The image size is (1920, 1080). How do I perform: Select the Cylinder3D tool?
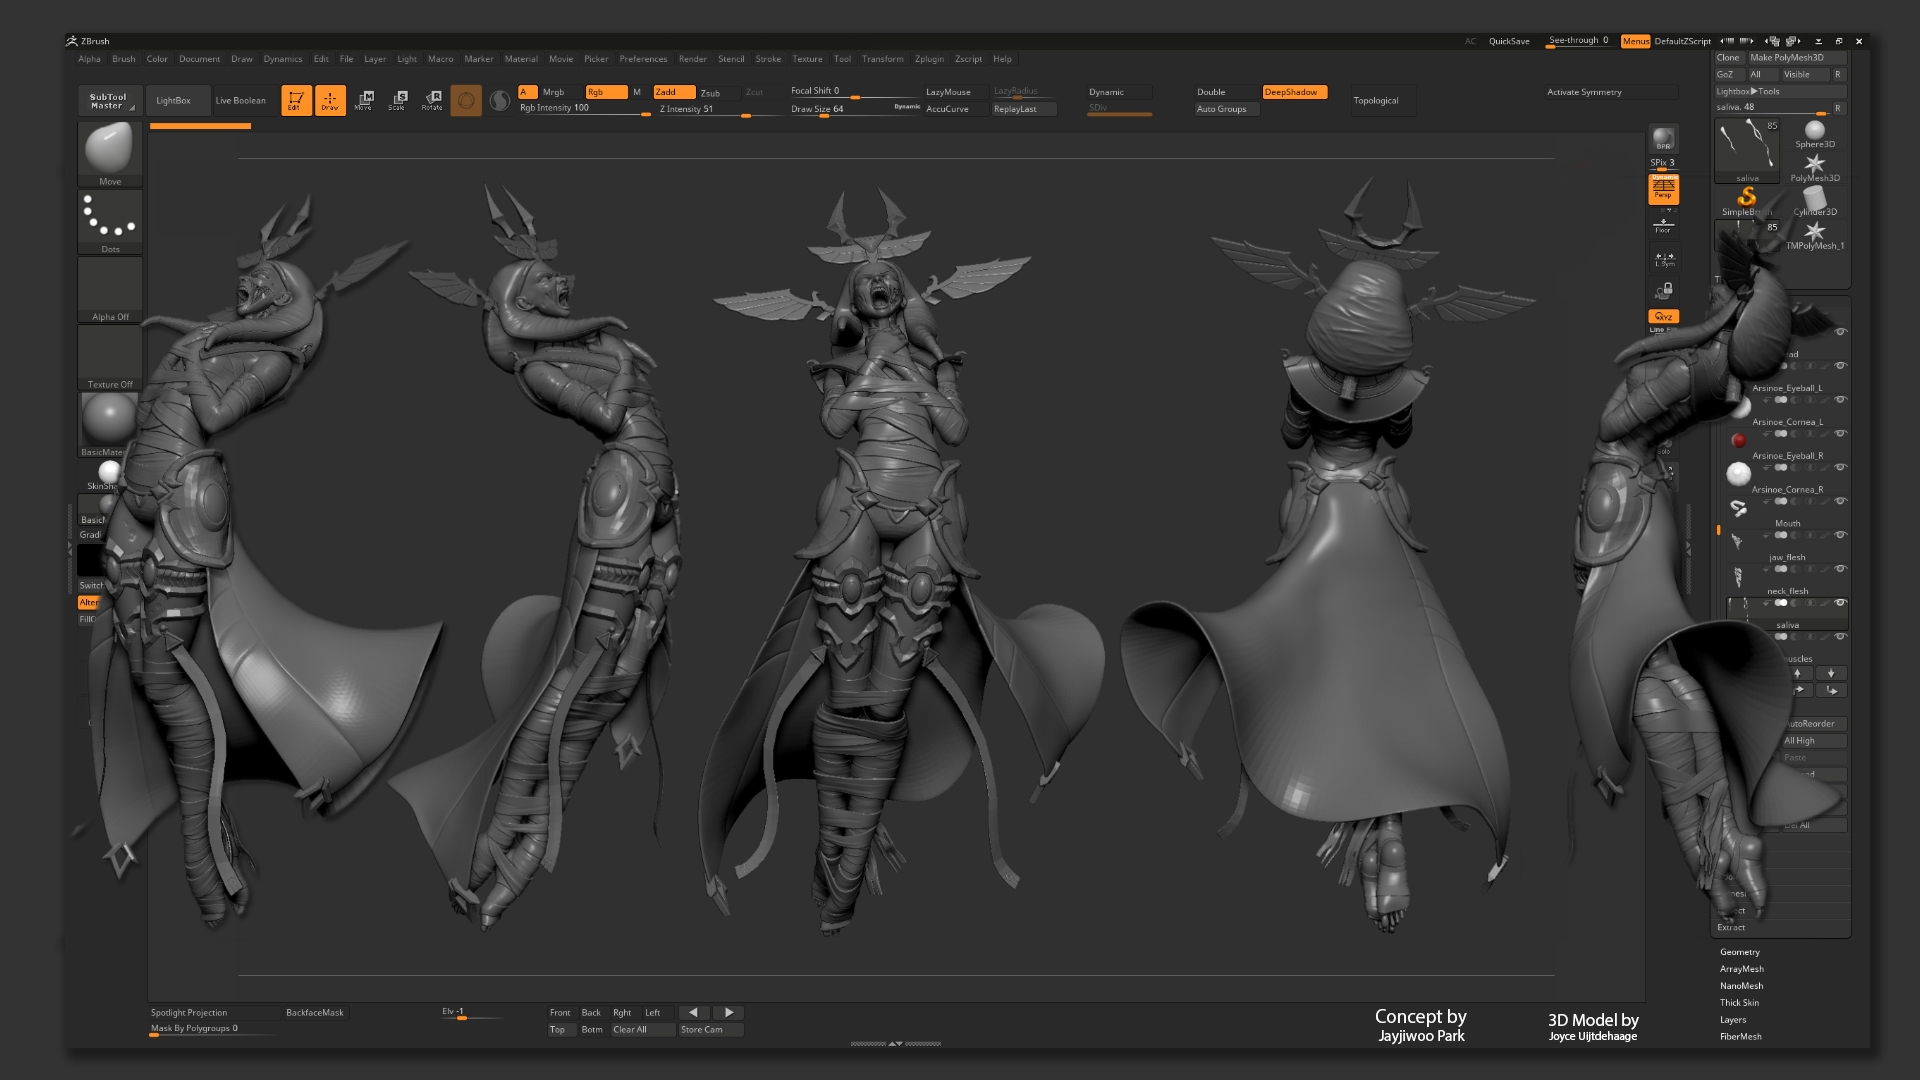[1815, 201]
